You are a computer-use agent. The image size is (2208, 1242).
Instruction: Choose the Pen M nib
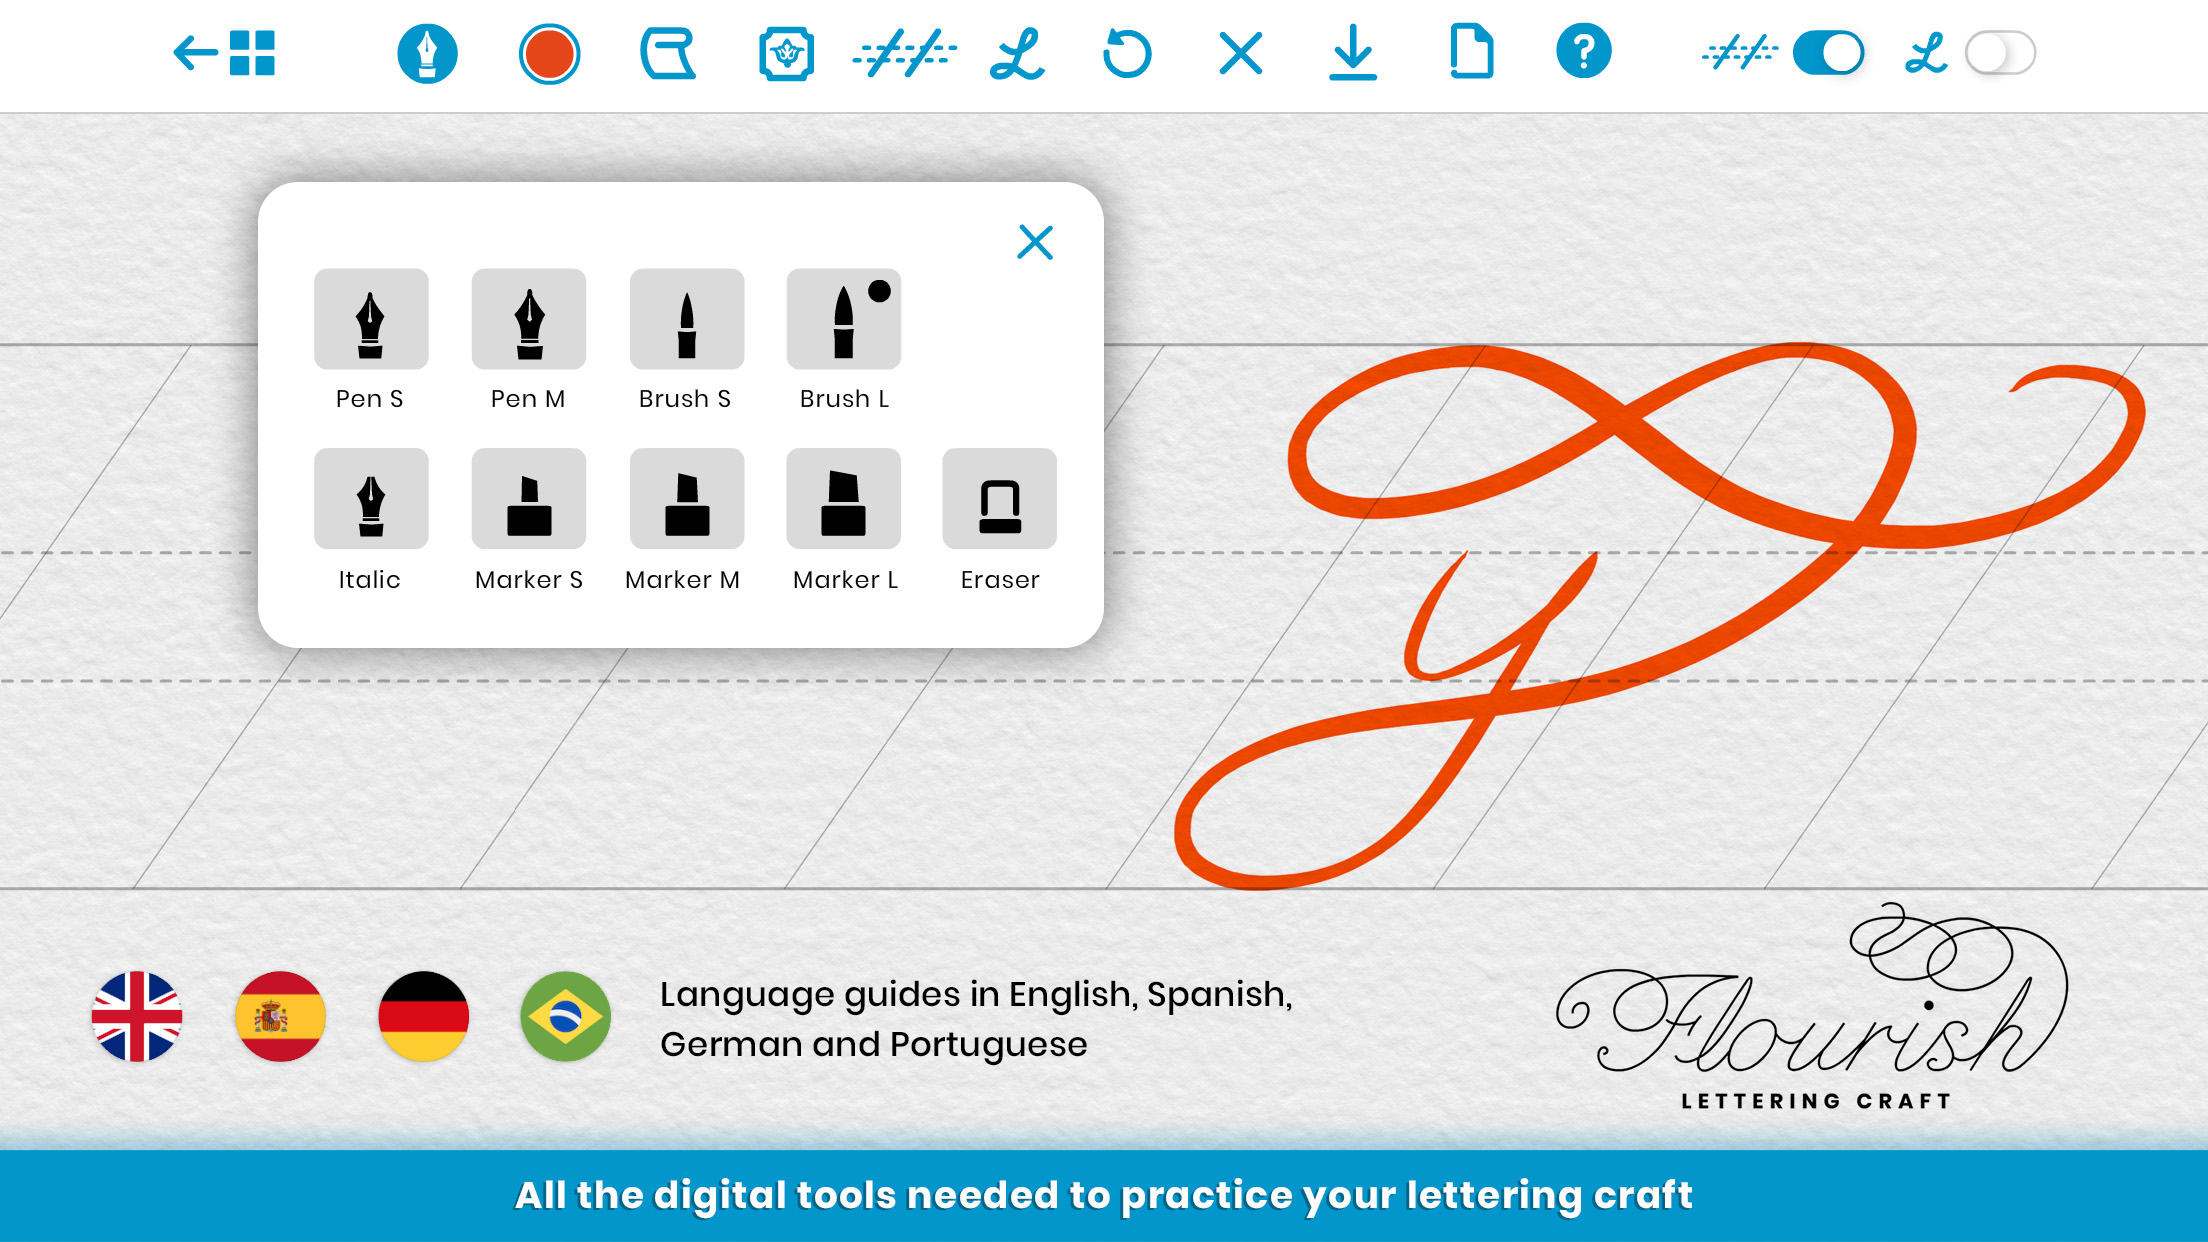coord(528,319)
